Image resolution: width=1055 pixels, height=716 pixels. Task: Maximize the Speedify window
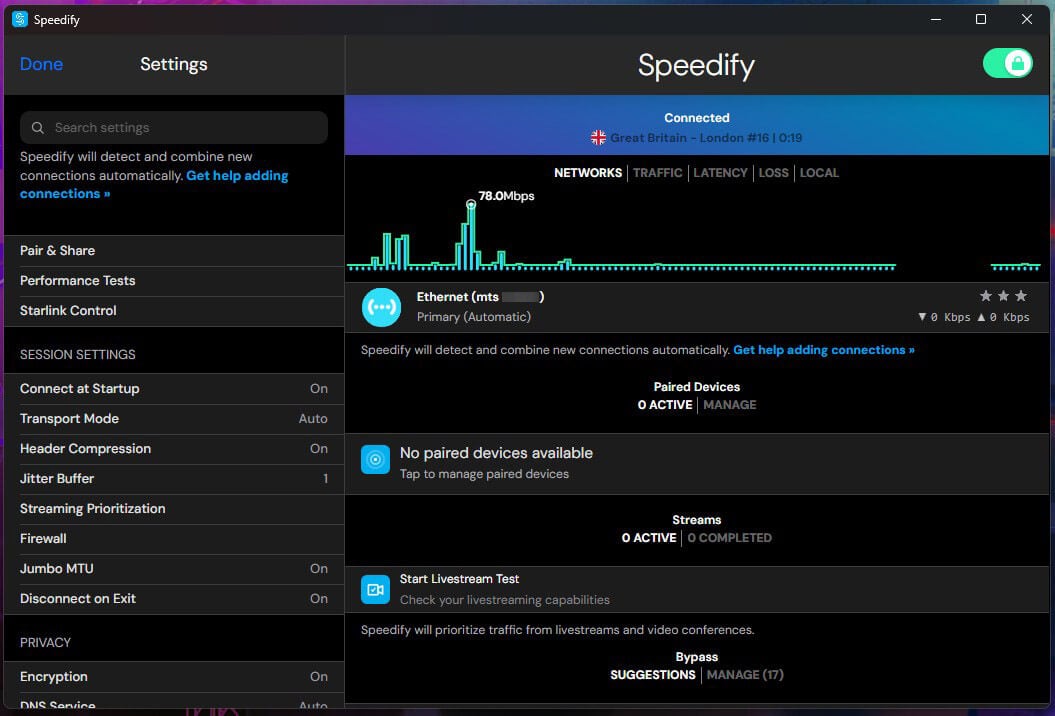[981, 19]
